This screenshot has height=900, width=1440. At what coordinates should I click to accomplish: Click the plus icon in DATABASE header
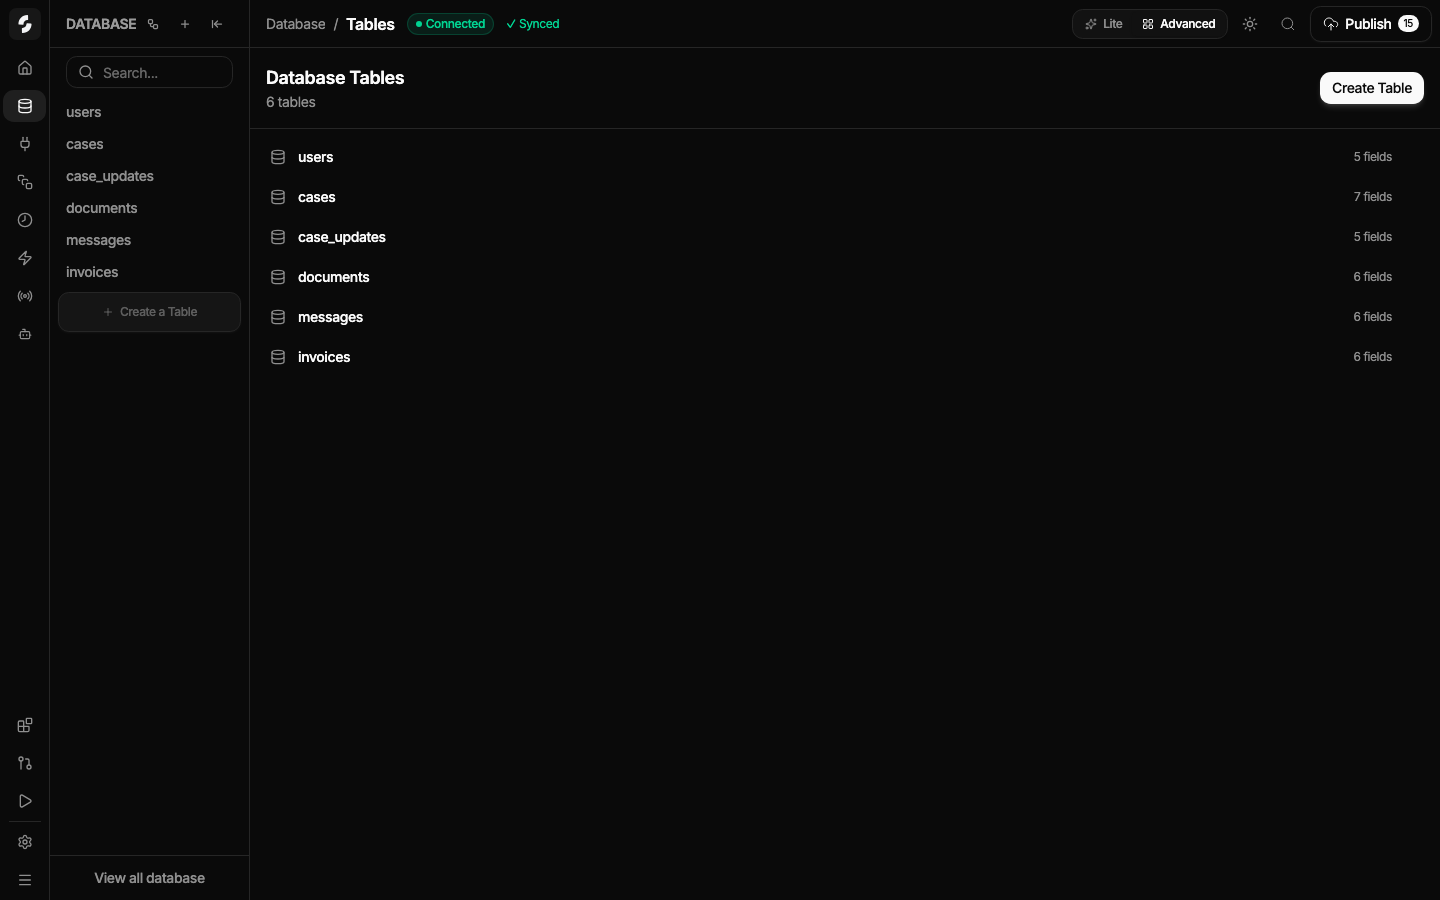[x=185, y=24]
